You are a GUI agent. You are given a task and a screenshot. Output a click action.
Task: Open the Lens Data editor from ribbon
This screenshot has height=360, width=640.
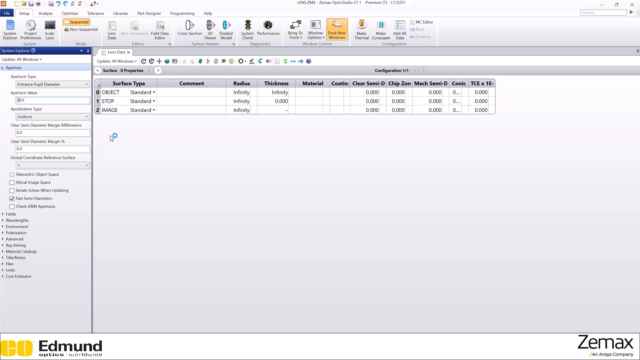click(112, 30)
